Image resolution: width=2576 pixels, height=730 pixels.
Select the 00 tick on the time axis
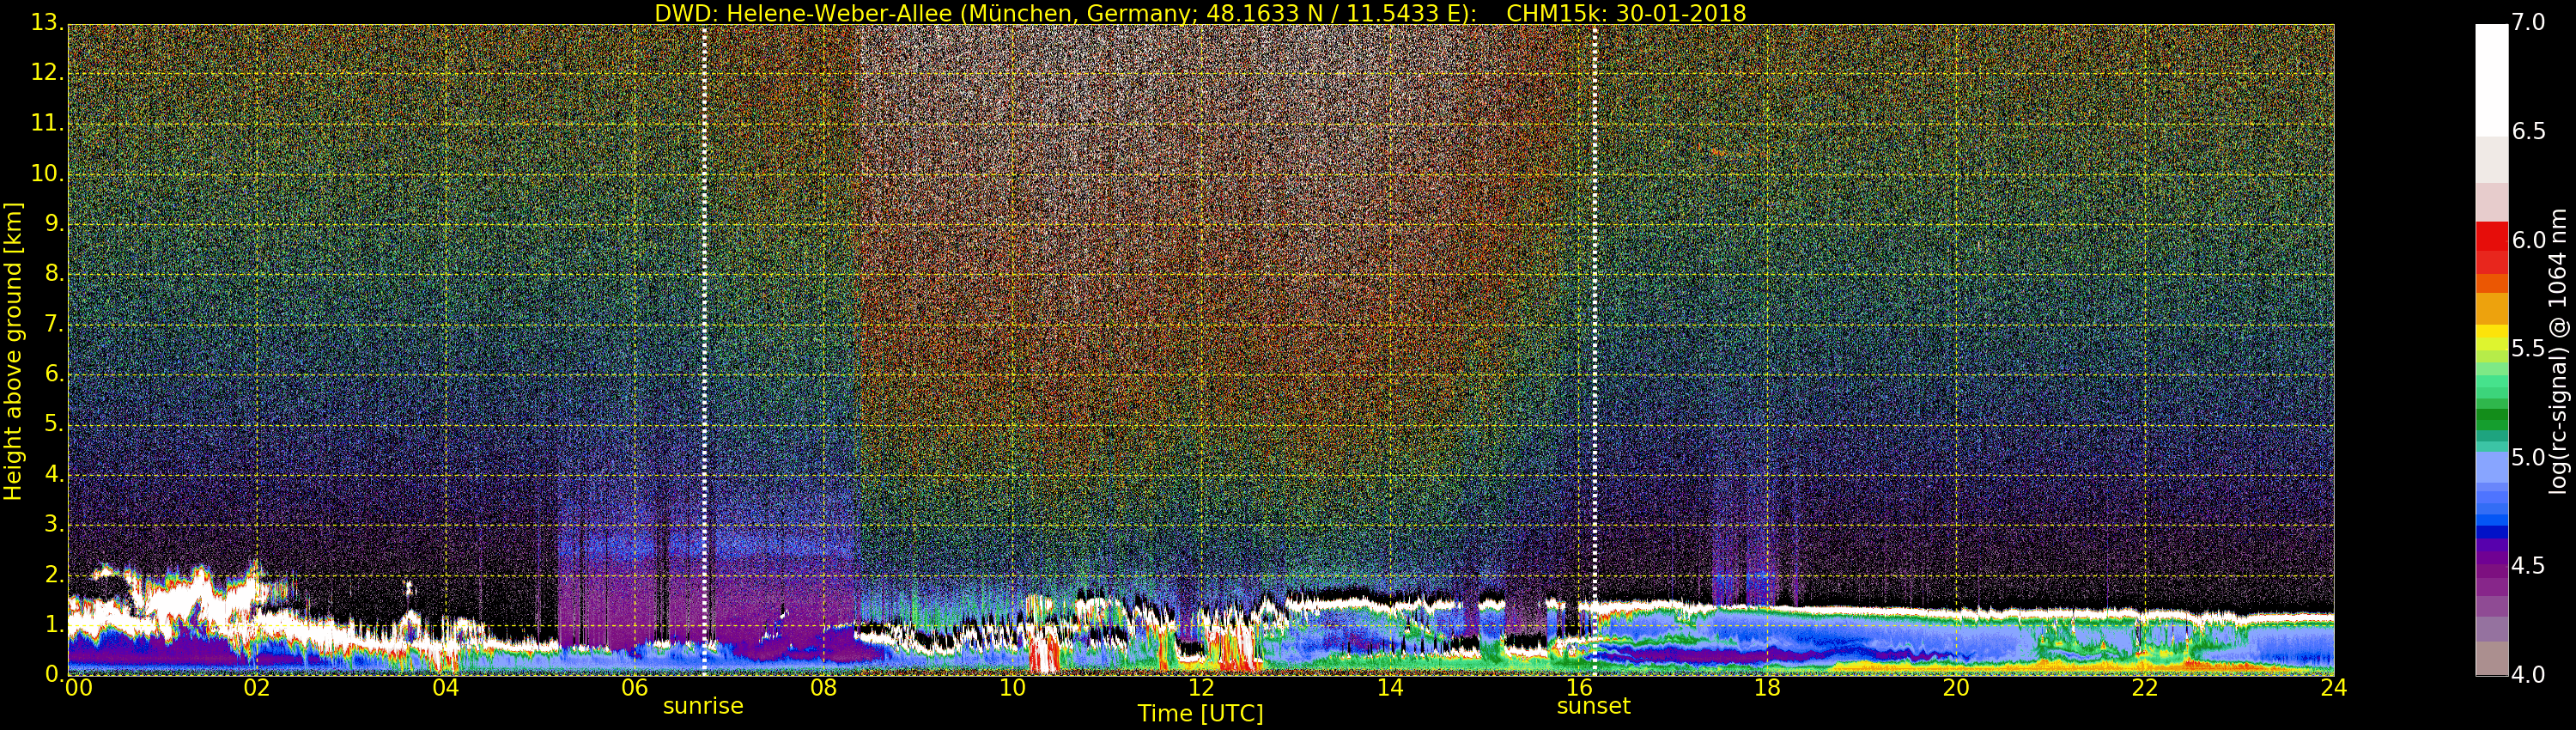tap(76, 688)
